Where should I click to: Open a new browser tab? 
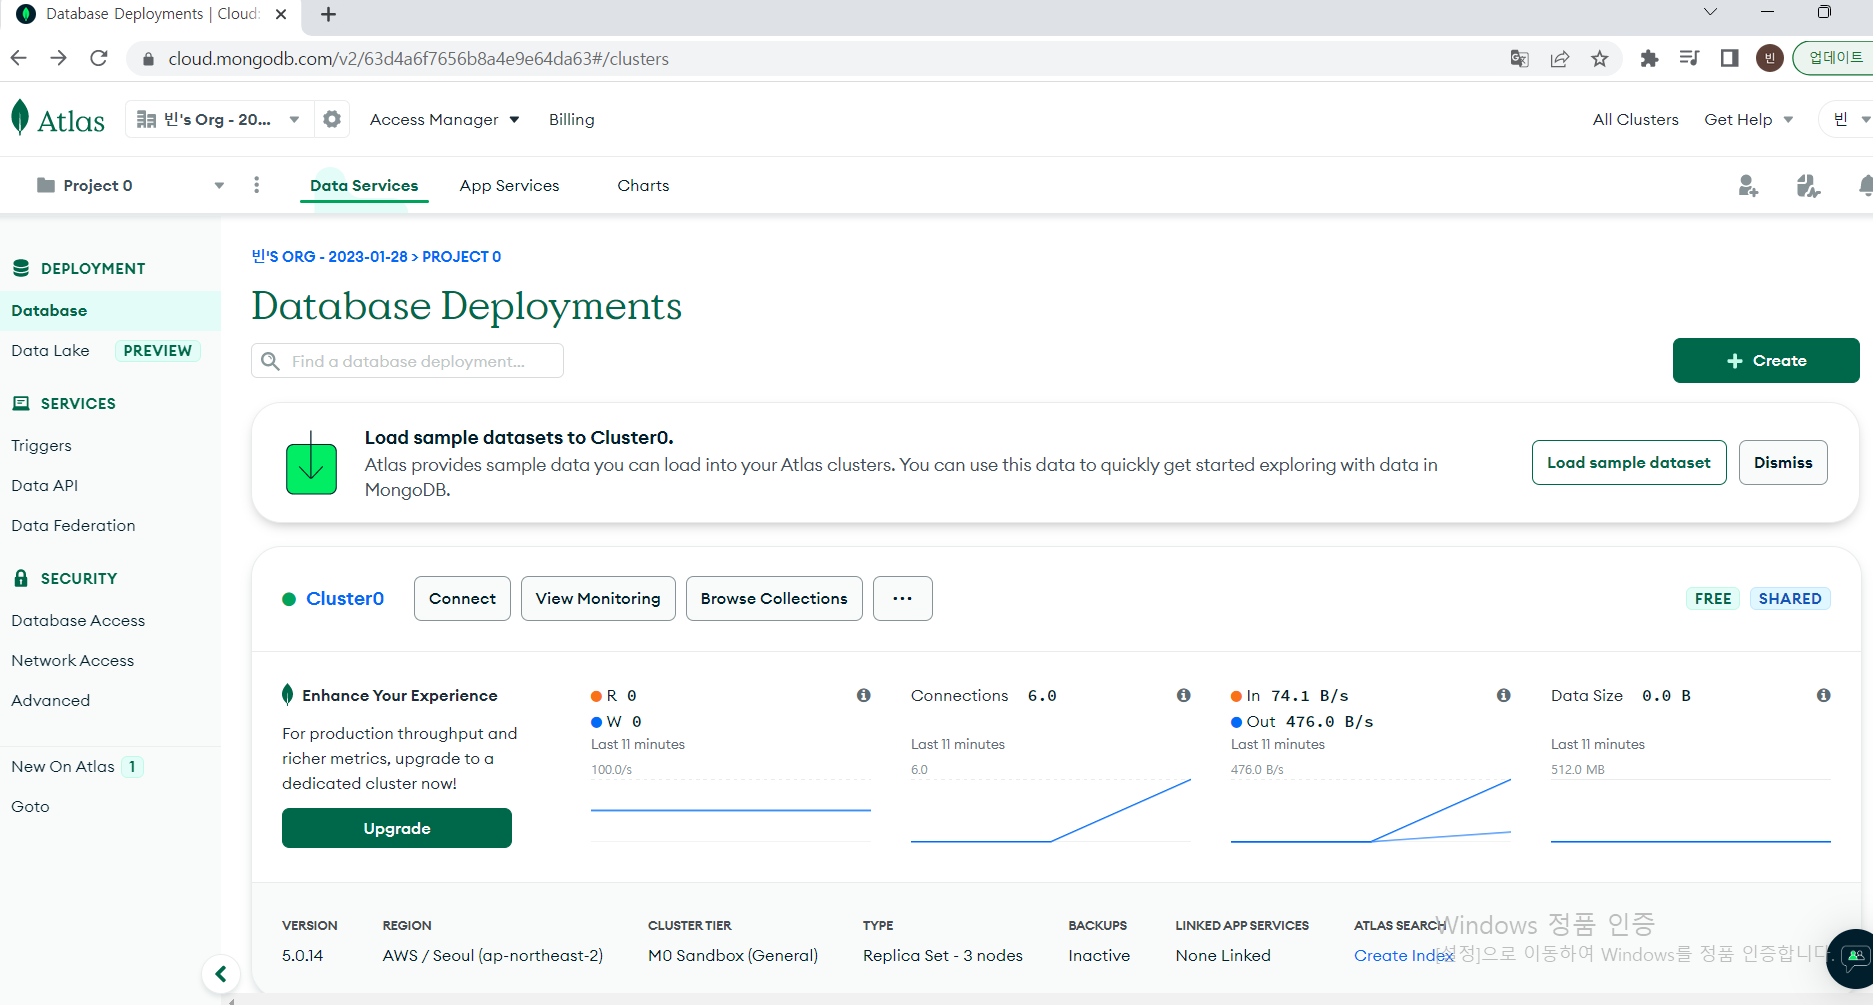pos(328,14)
